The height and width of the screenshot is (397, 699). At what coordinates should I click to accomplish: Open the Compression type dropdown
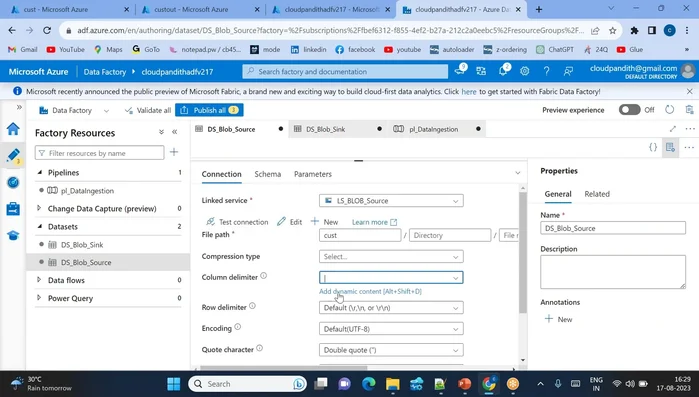(x=391, y=257)
